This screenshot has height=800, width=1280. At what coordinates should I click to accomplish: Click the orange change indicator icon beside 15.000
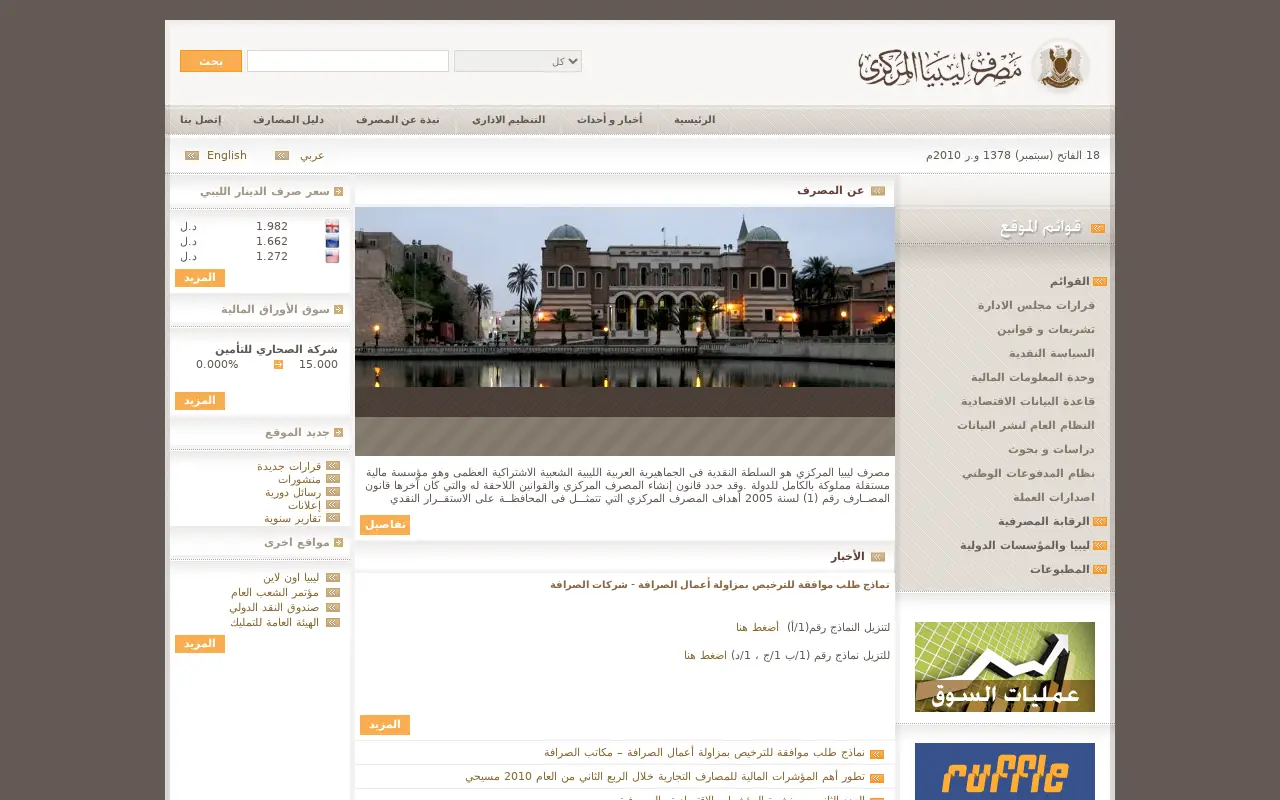(x=278, y=364)
